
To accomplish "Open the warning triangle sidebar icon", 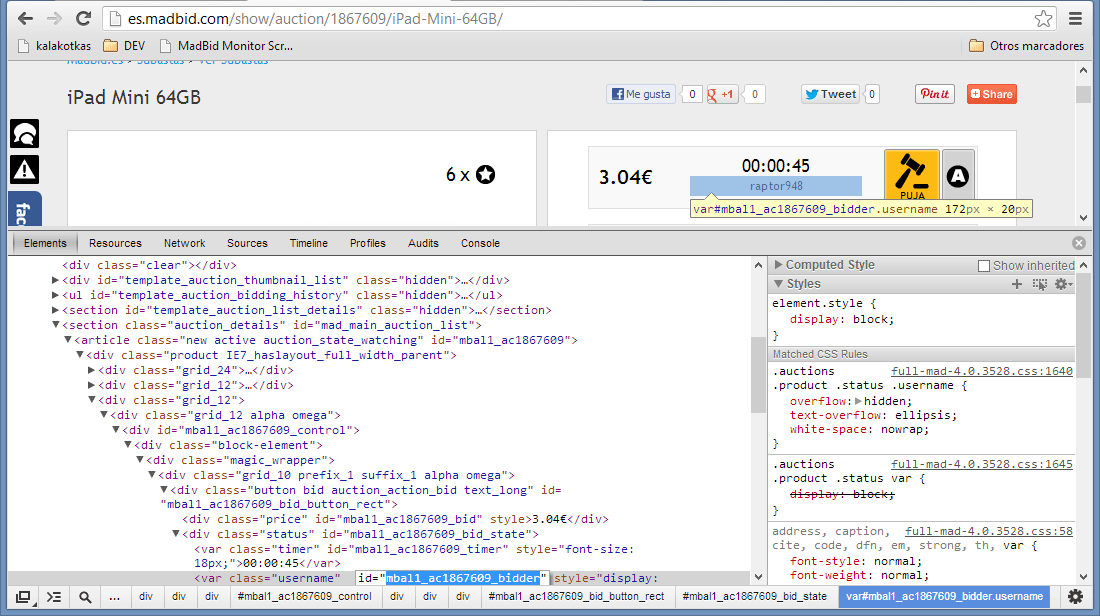I will [x=25, y=169].
